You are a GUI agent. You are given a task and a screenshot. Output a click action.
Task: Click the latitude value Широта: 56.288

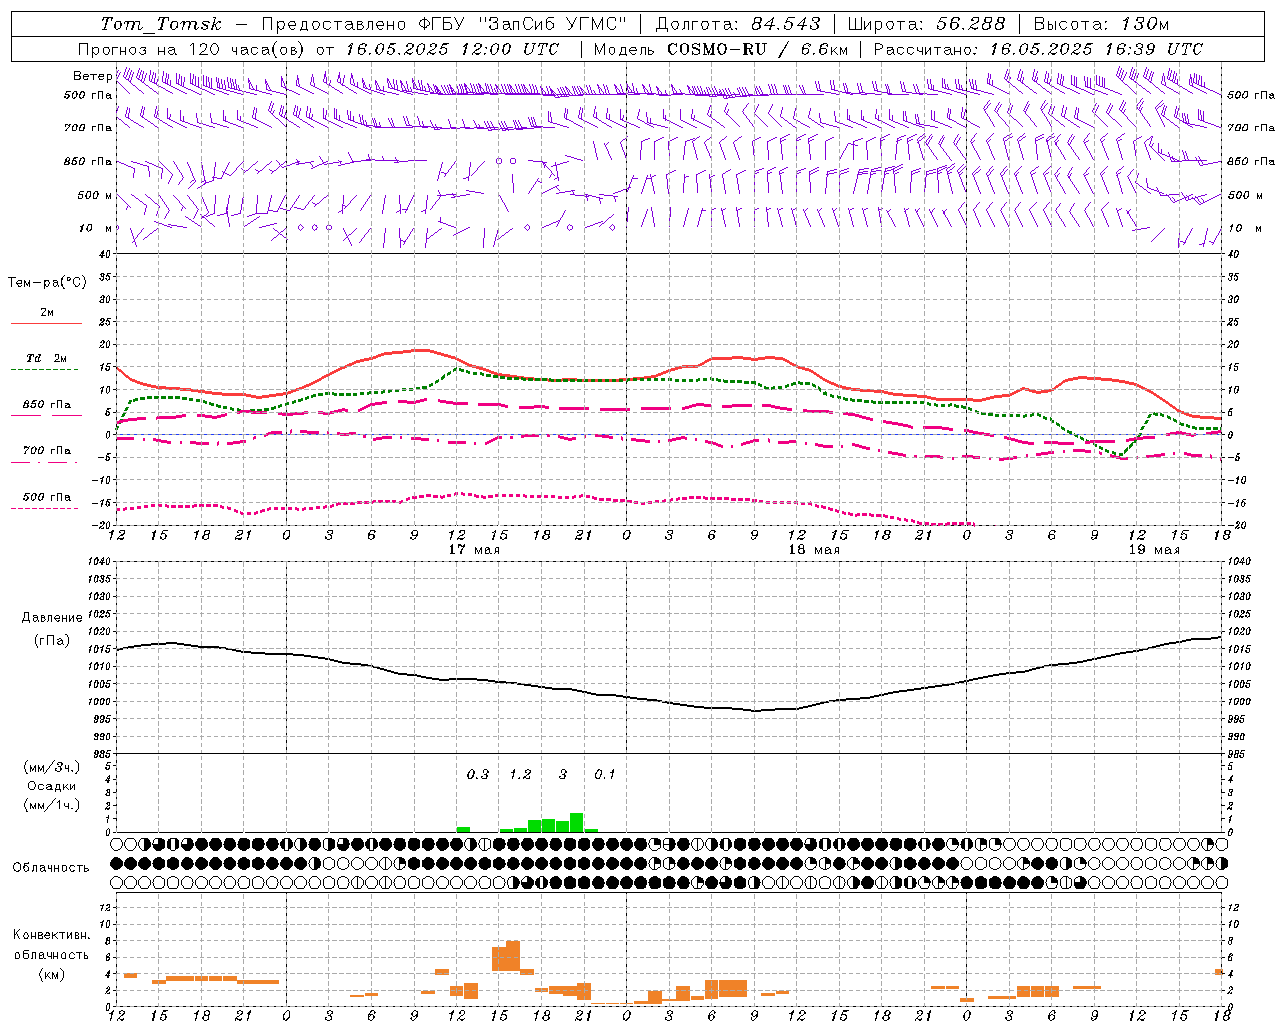pyautogui.click(x=928, y=24)
